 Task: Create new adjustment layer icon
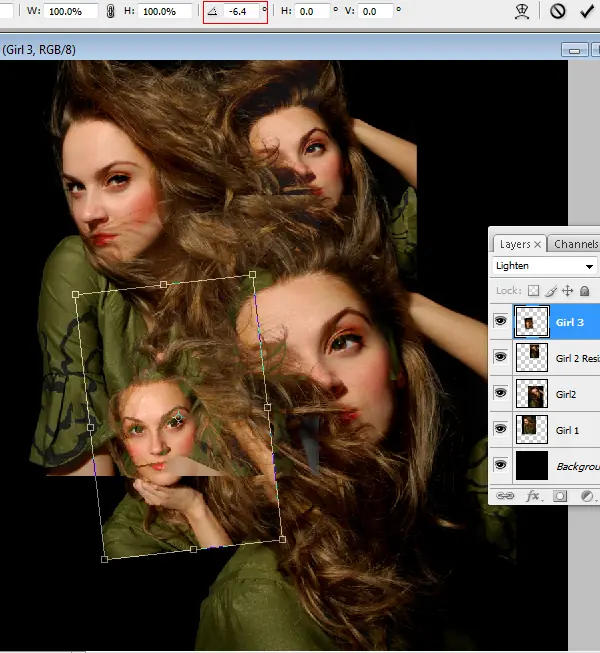pyautogui.click(x=587, y=495)
